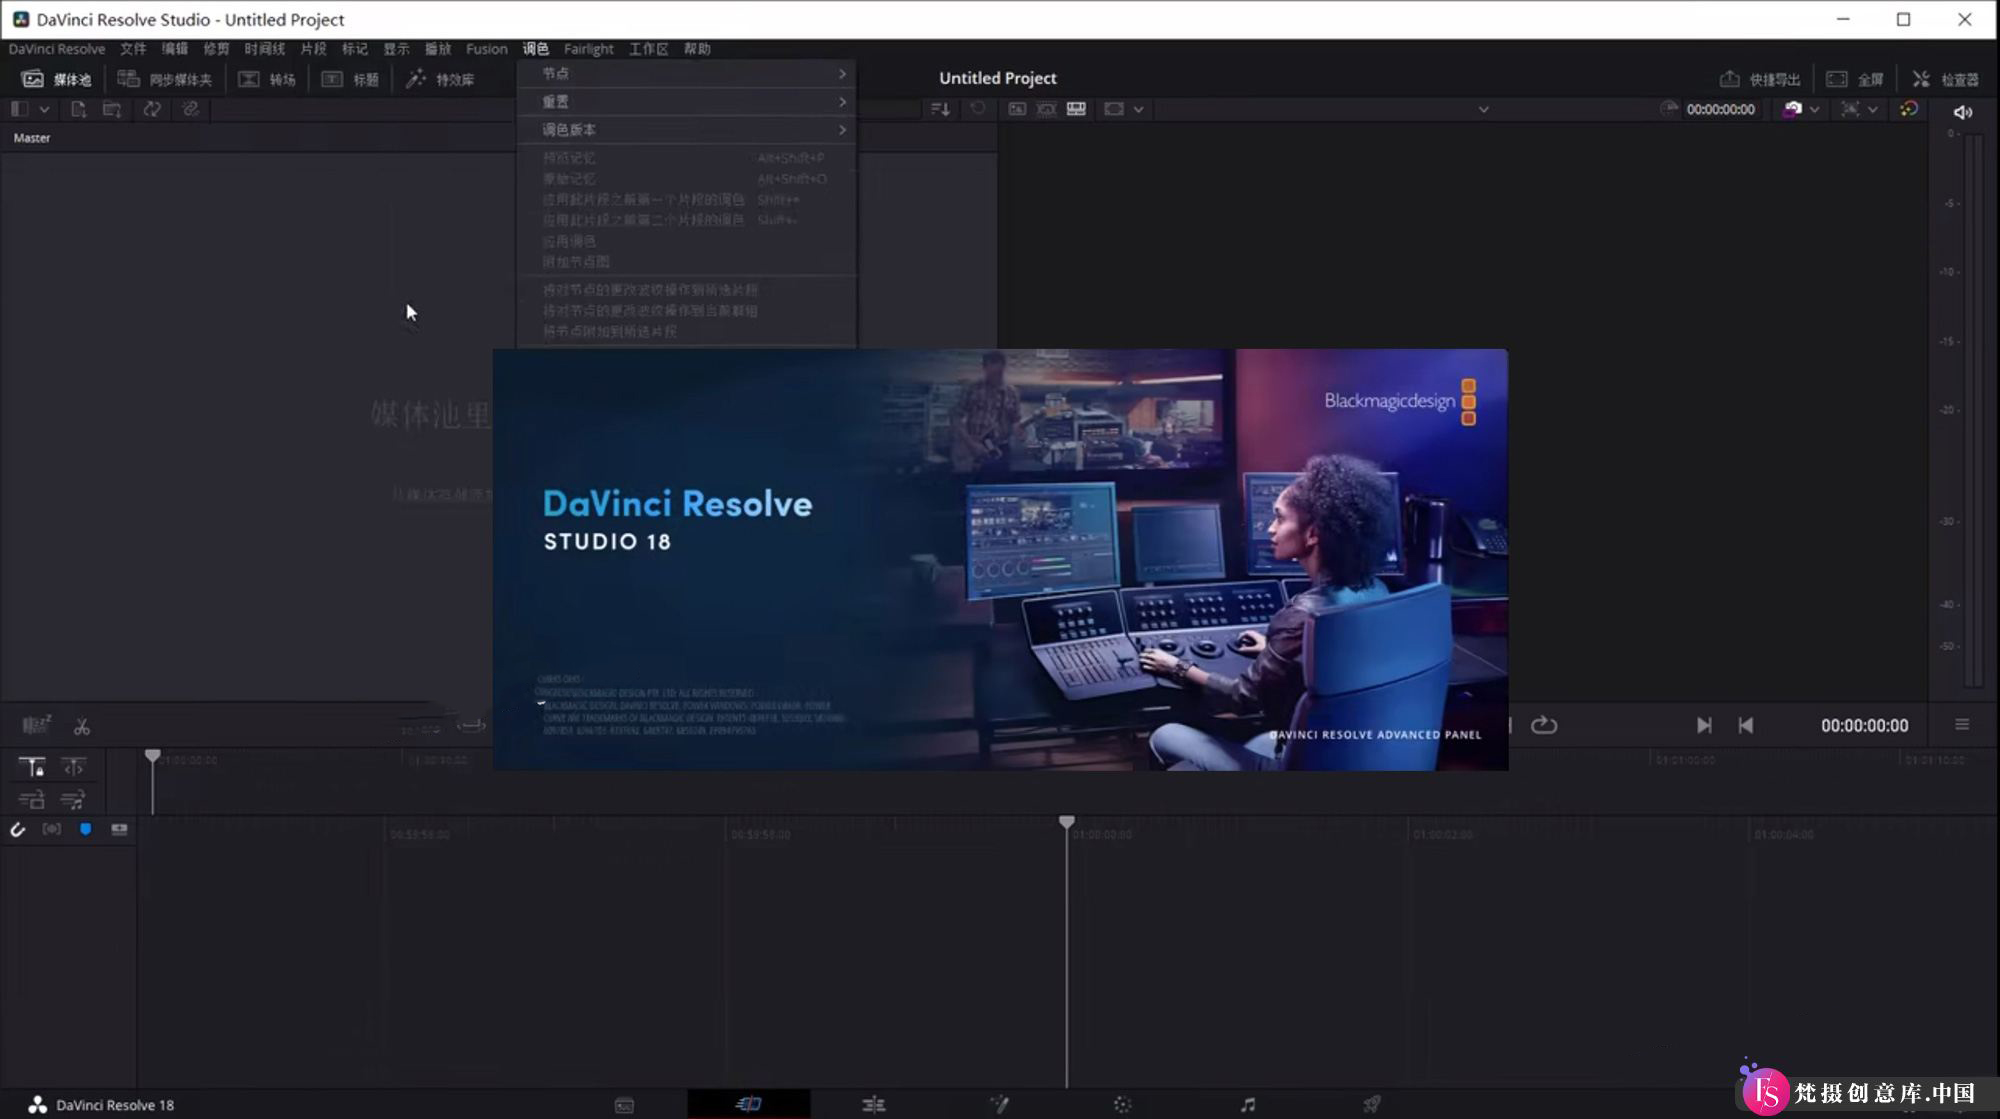Expand the bypass grades dropdown arrow

pos(1814,110)
